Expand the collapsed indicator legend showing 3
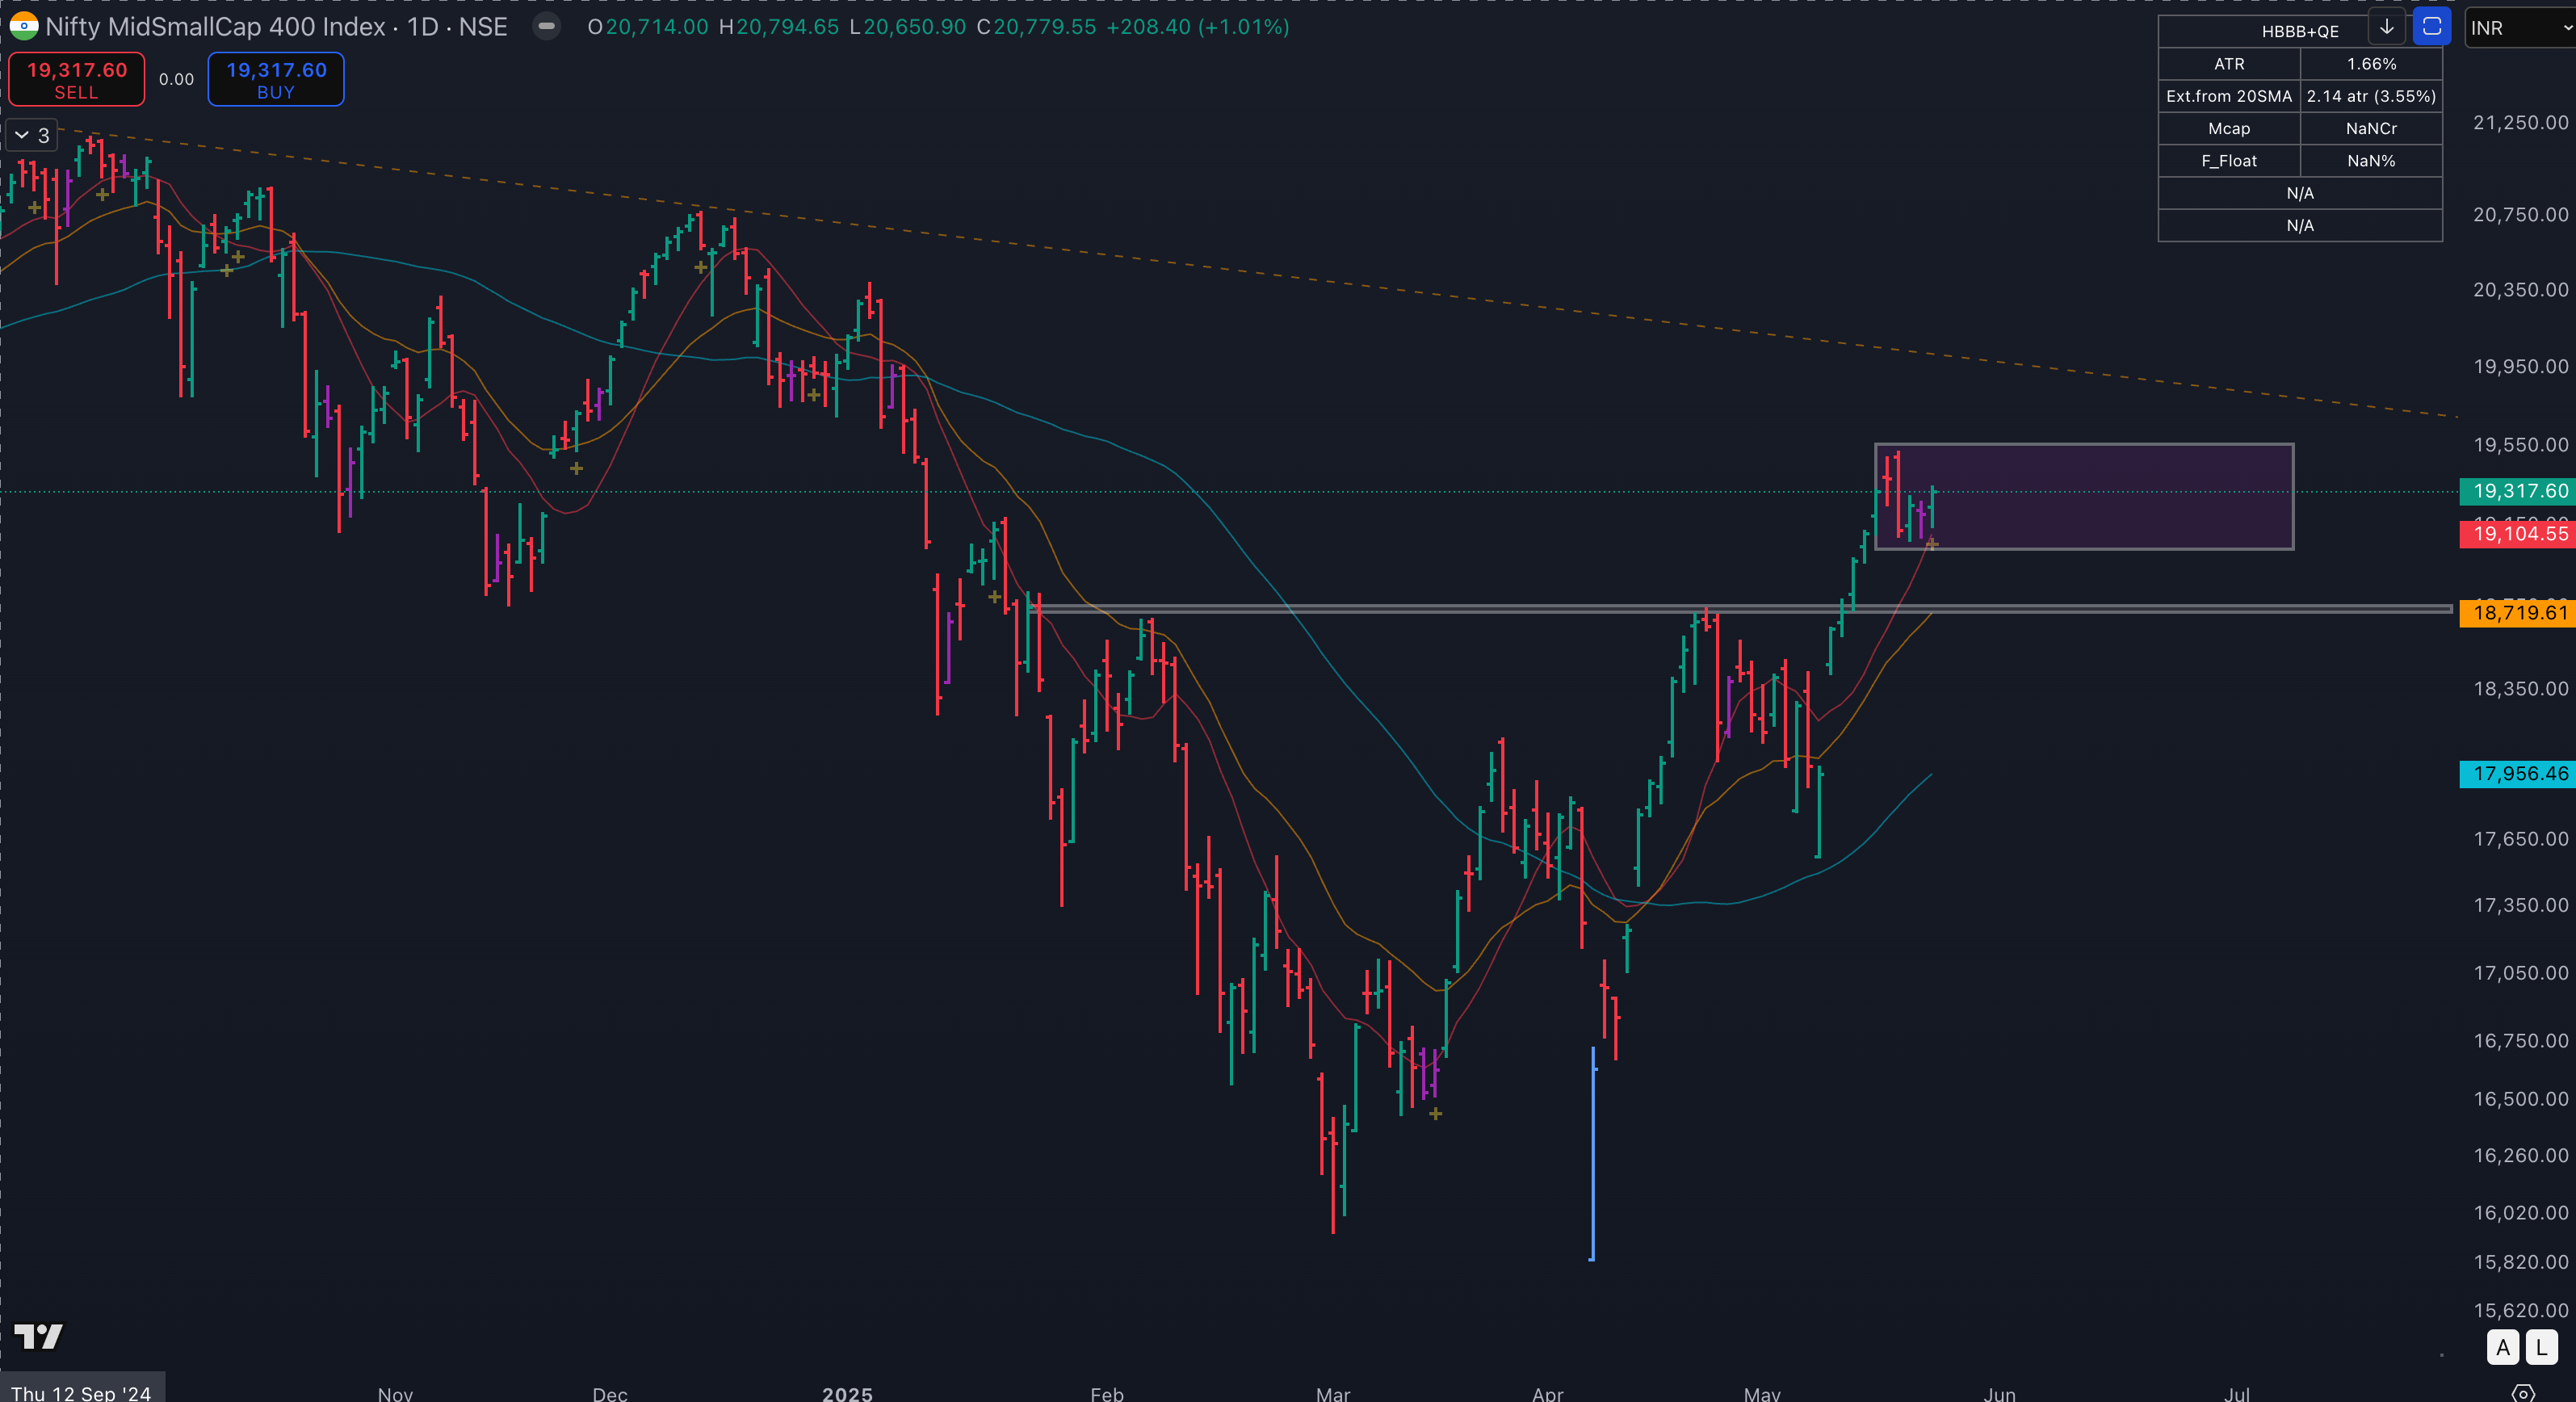 tap(32, 135)
